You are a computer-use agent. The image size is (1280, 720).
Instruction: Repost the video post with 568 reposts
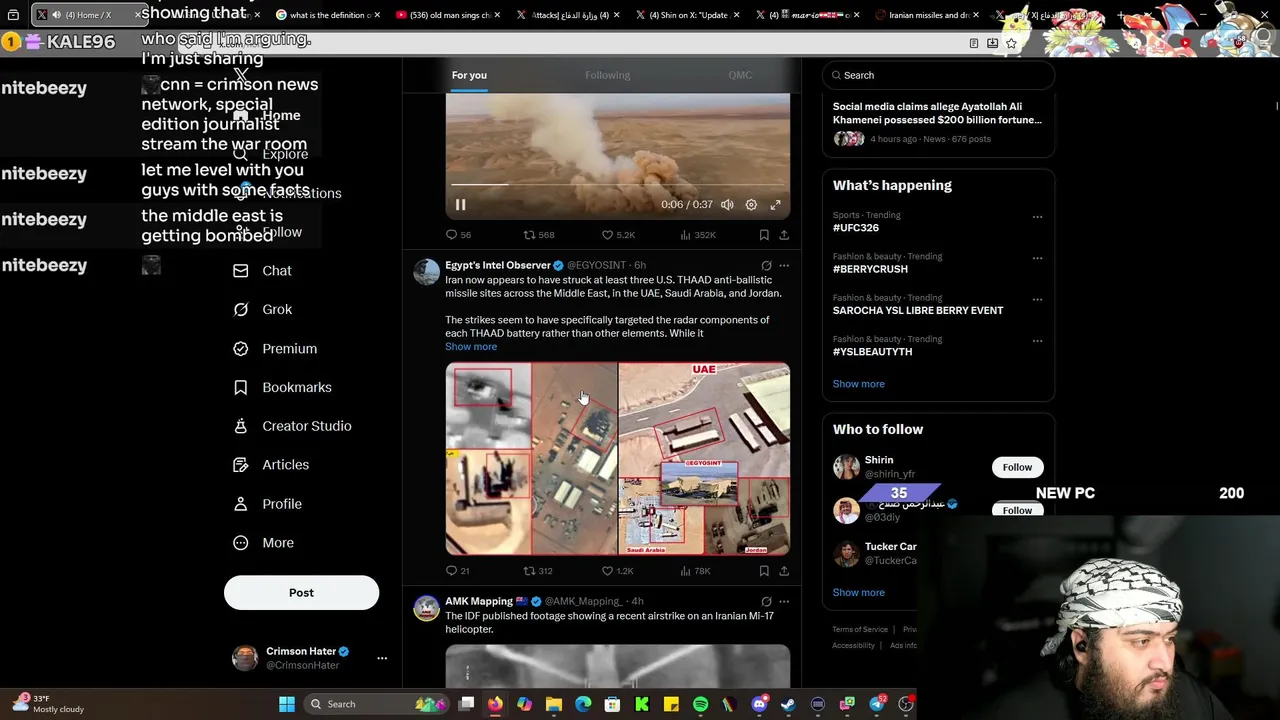pyautogui.click(x=539, y=235)
